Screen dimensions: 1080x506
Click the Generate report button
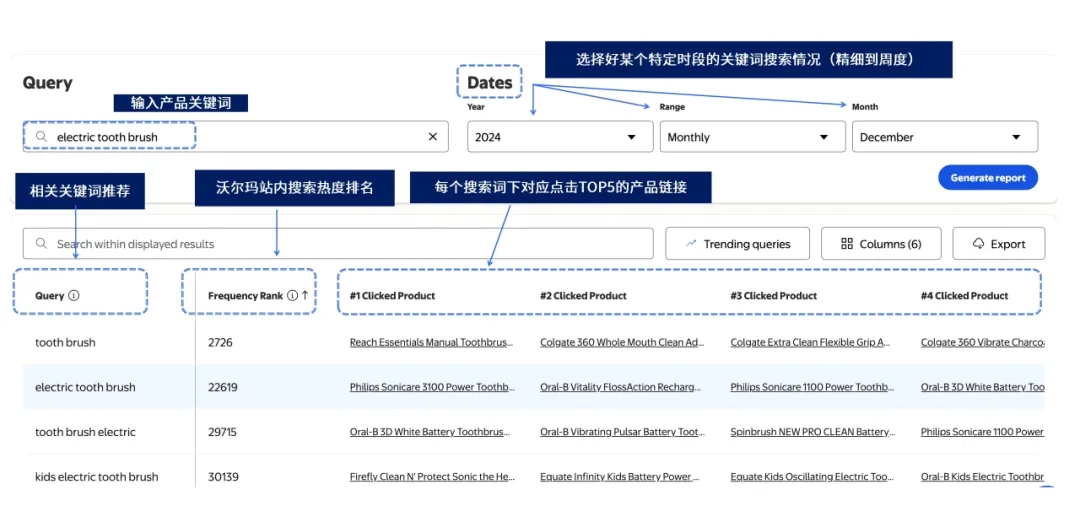[988, 178]
